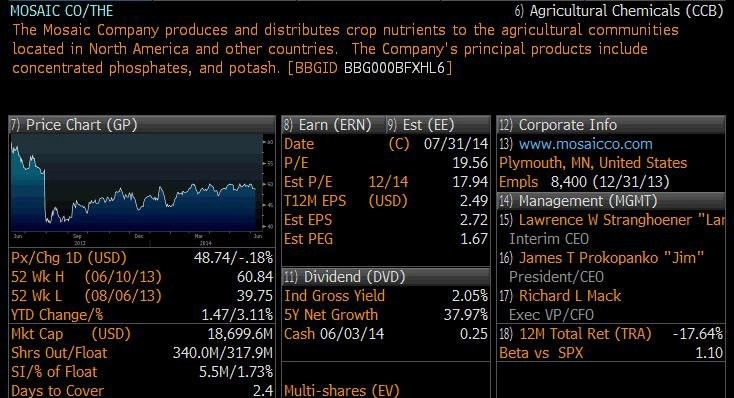The height and width of the screenshot is (398, 734).
Task: Select the Ind Gross Yield row
Action: [x=386, y=296]
